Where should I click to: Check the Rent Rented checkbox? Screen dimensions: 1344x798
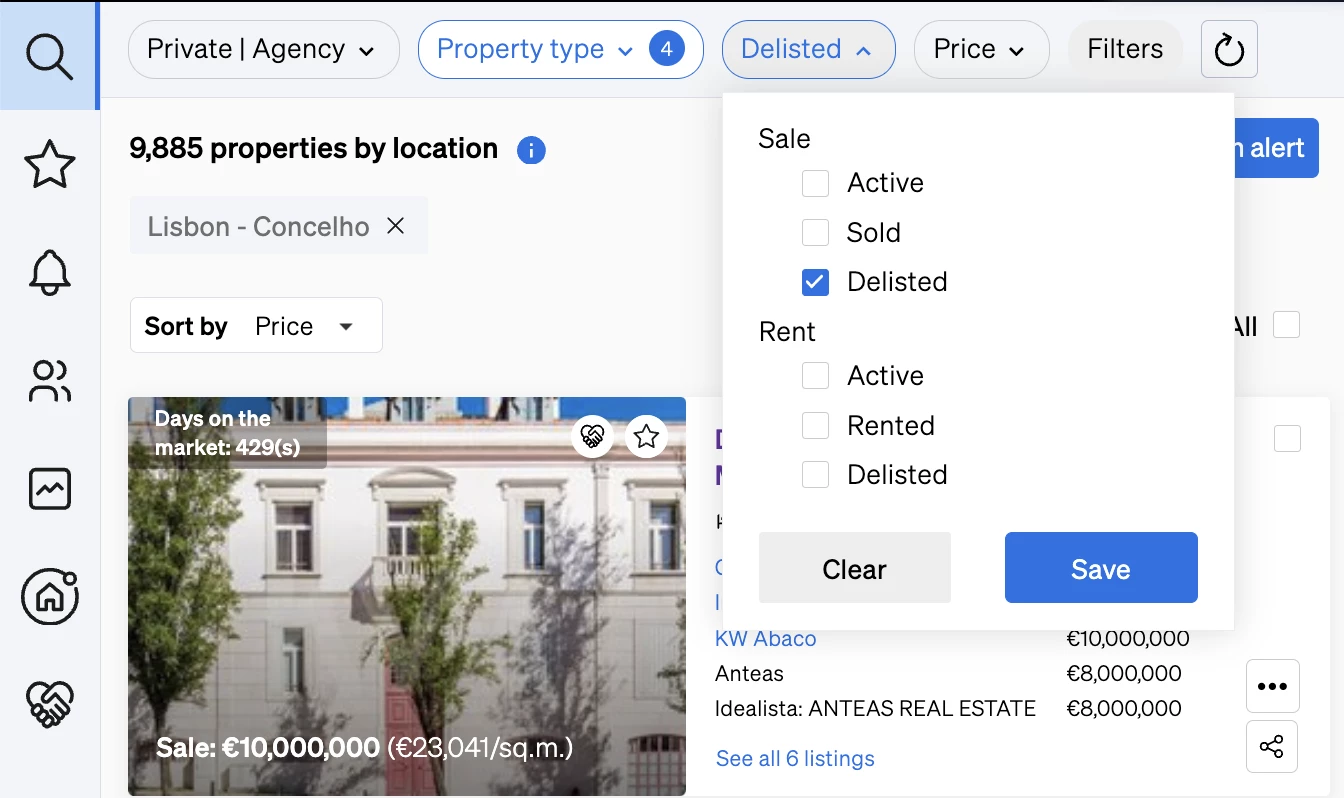[x=815, y=426]
